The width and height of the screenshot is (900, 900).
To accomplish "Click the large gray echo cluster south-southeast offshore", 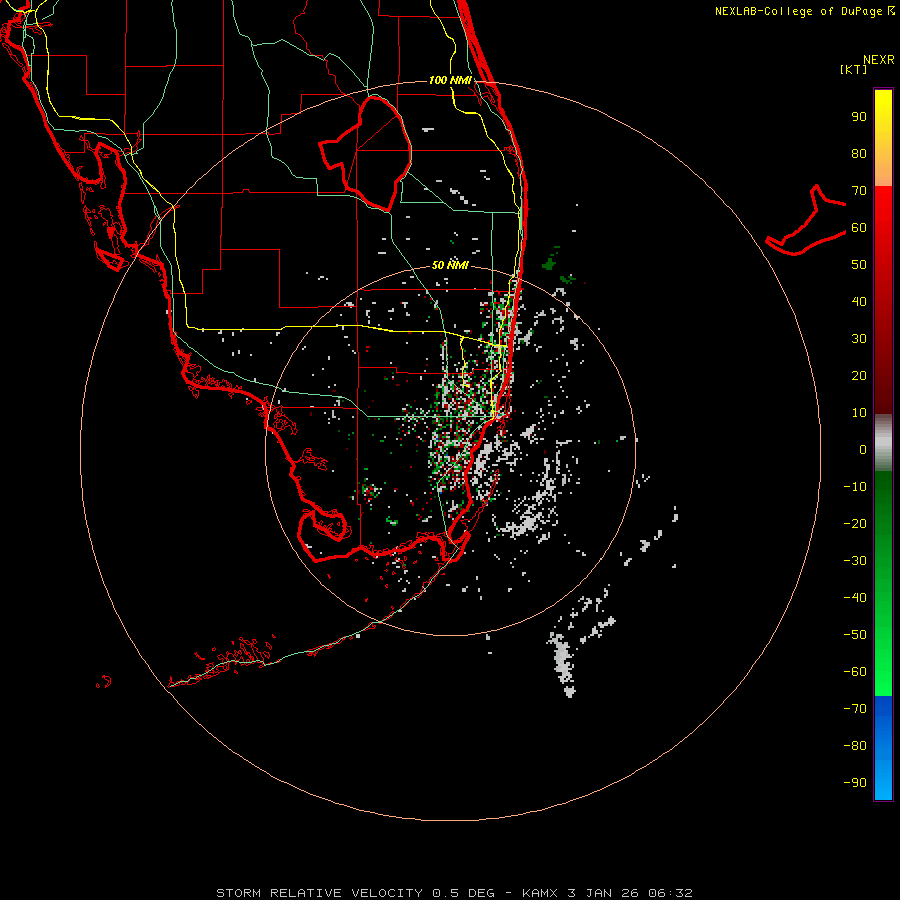I will click(561, 664).
